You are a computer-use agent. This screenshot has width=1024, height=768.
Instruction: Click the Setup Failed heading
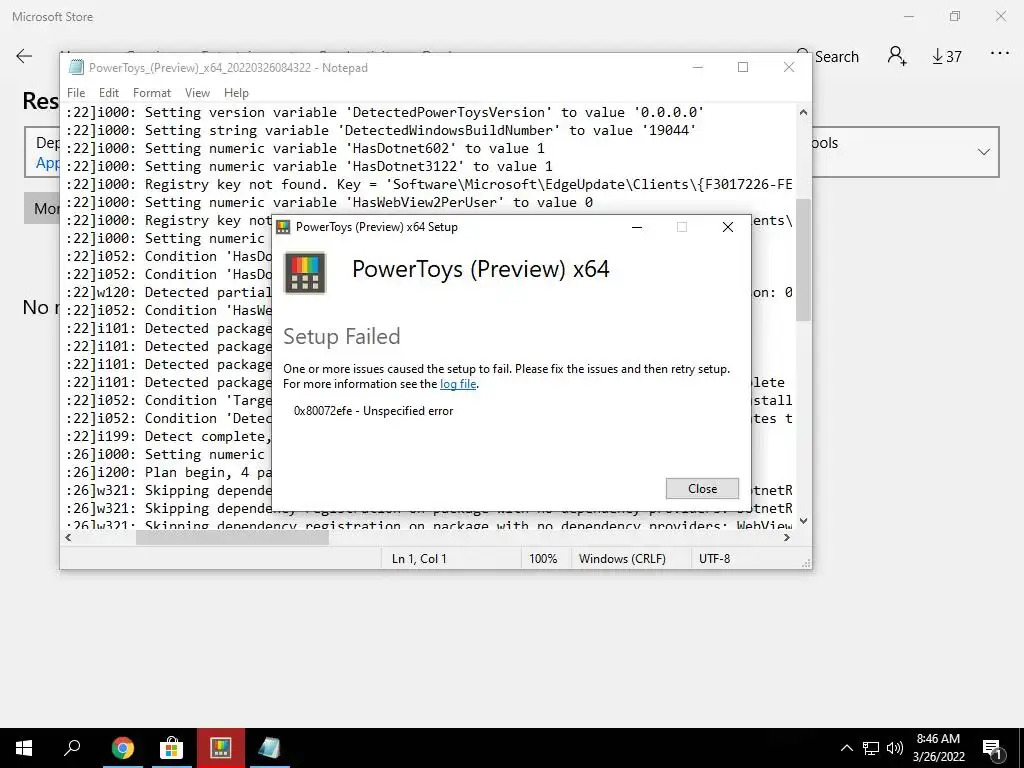[x=342, y=336]
